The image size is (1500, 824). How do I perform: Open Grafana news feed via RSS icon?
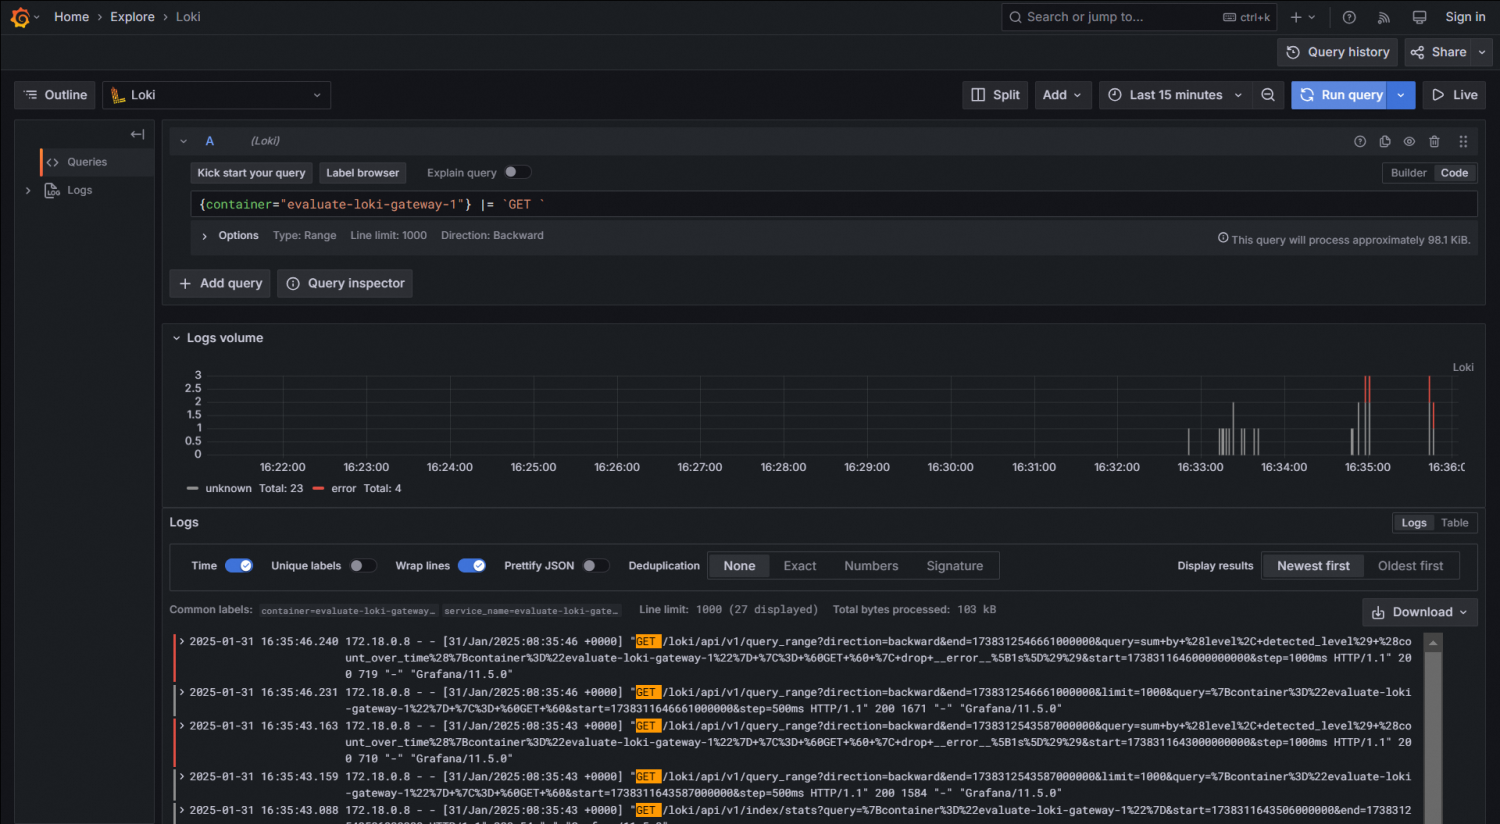point(1383,16)
